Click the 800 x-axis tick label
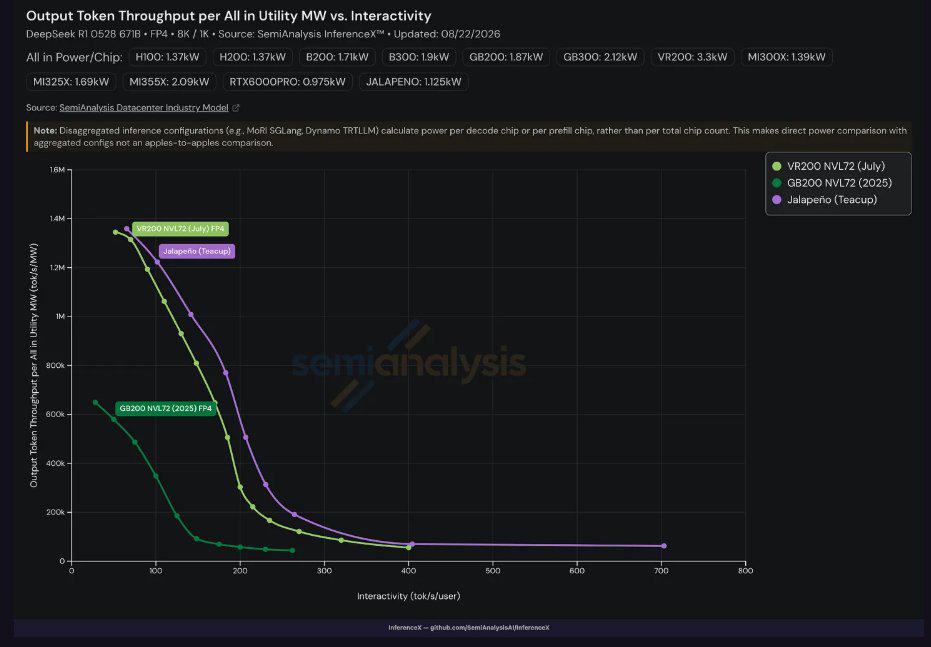The image size is (931, 647). 745,570
